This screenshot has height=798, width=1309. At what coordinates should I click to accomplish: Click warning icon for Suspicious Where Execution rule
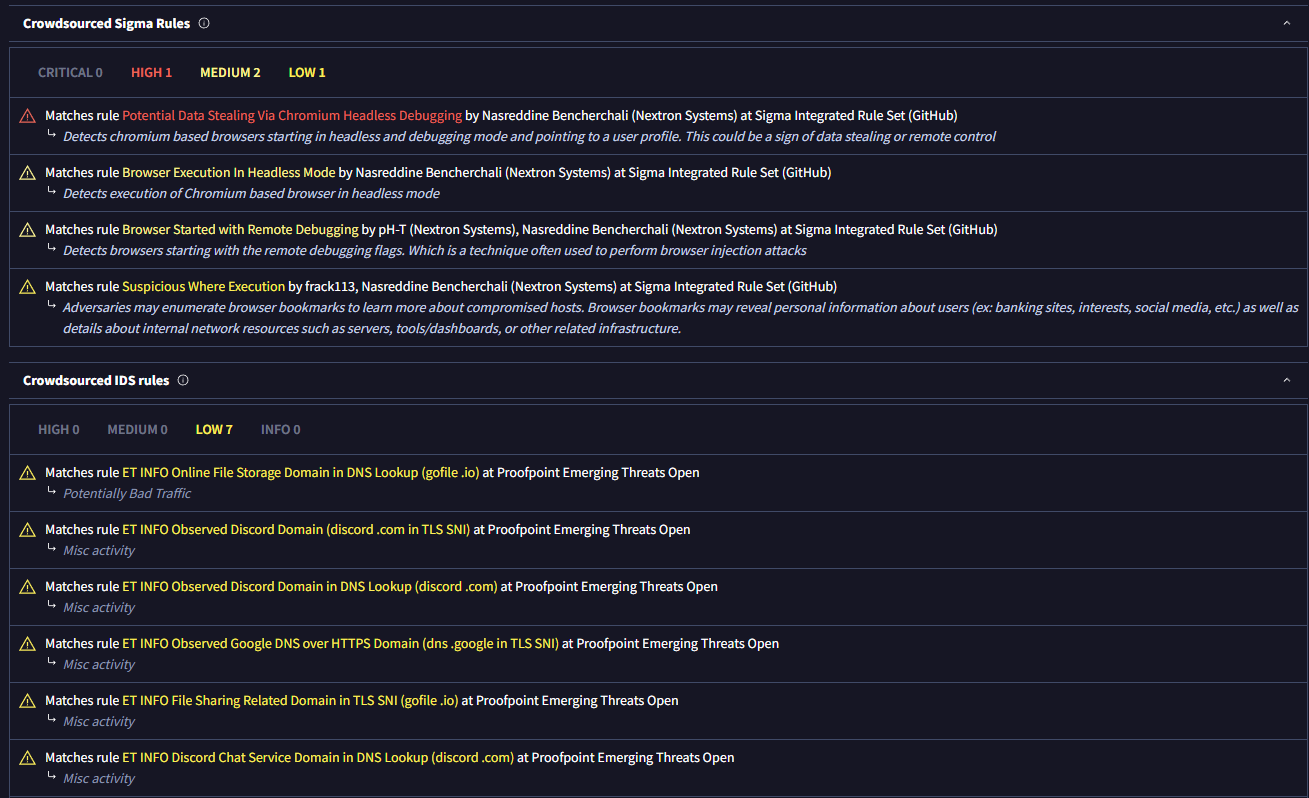(x=28, y=287)
